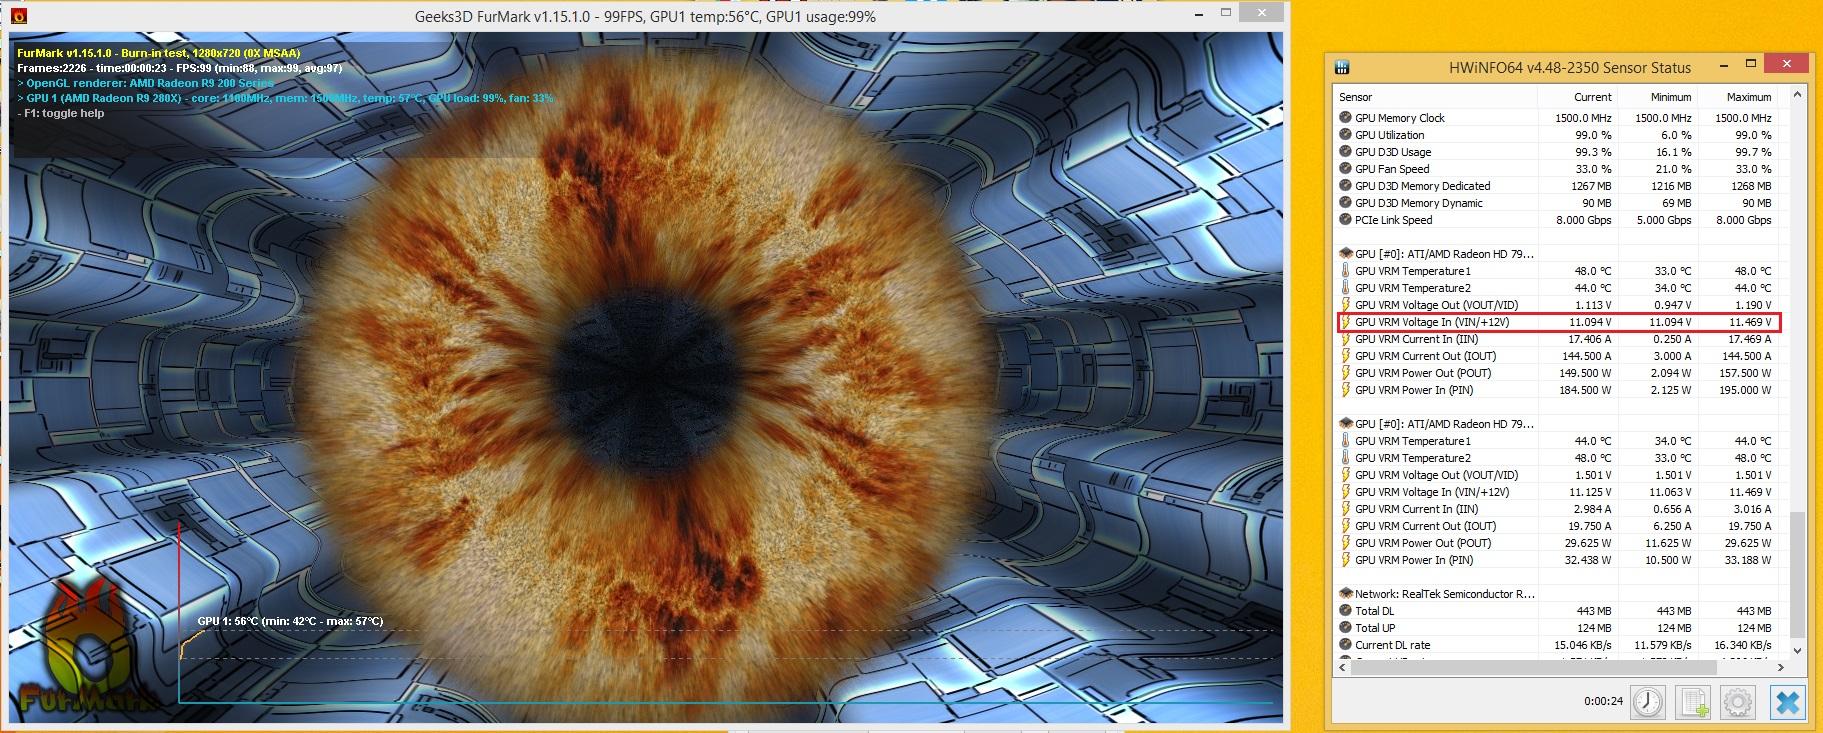The width and height of the screenshot is (1823, 733).
Task: Open HWiNFO sensor settings gear icon
Action: pos(1739,702)
